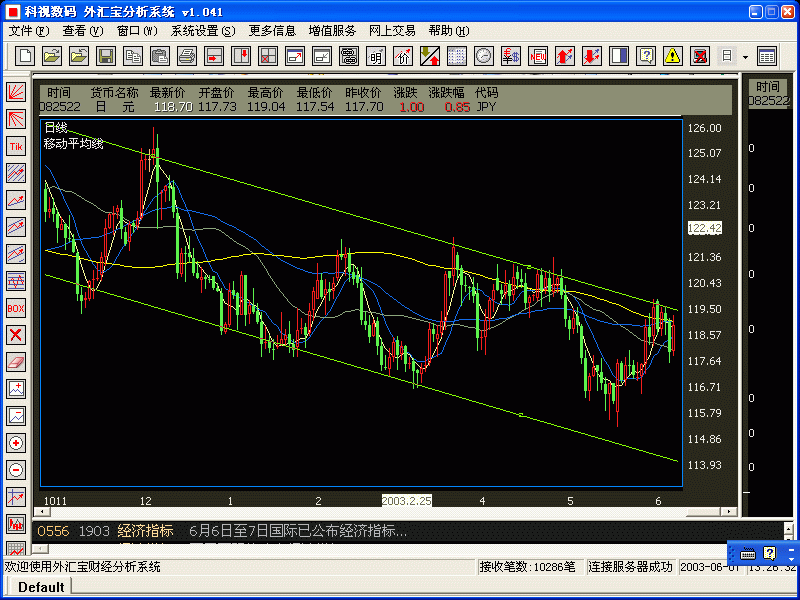Select the BOX drawing tool
This screenshot has height=600, width=800.
[14, 308]
